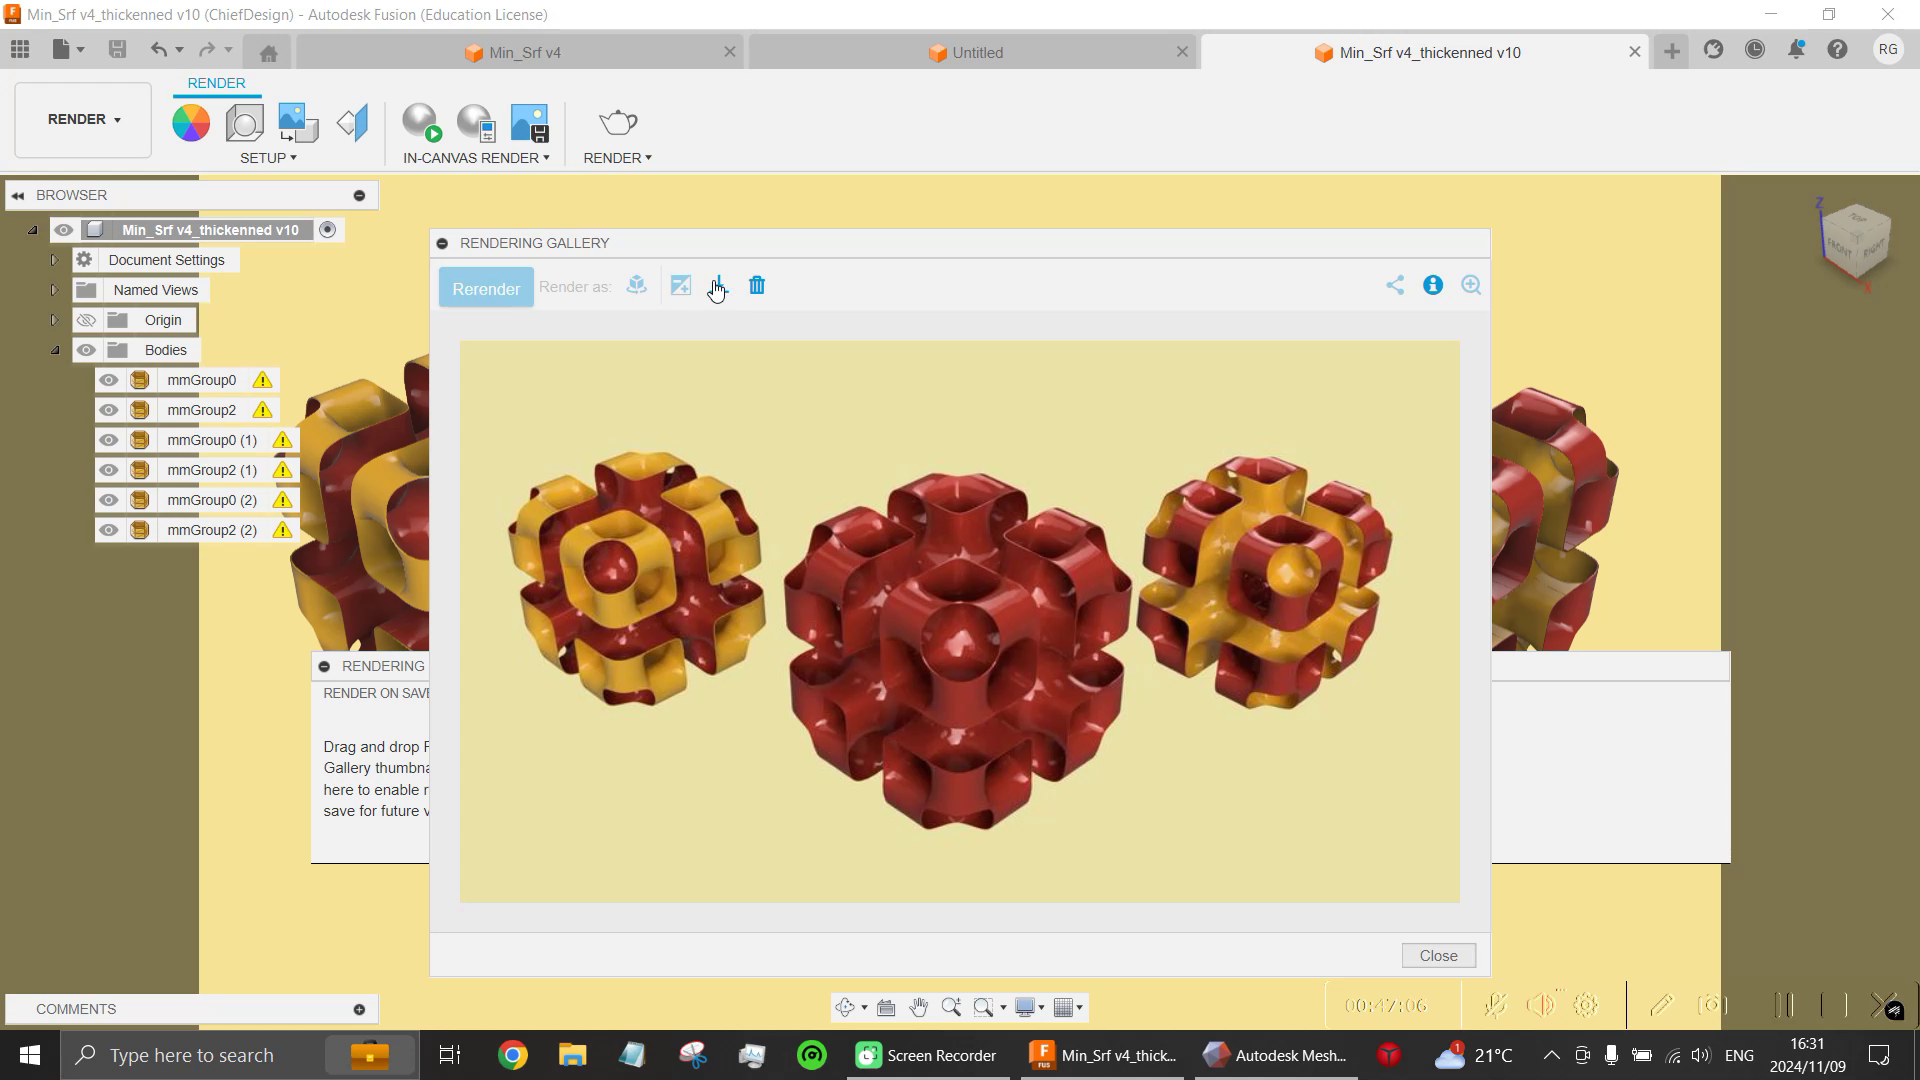The height and width of the screenshot is (1080, 1920).
Task: Open the File menu icon
Action: pos(68,49)
